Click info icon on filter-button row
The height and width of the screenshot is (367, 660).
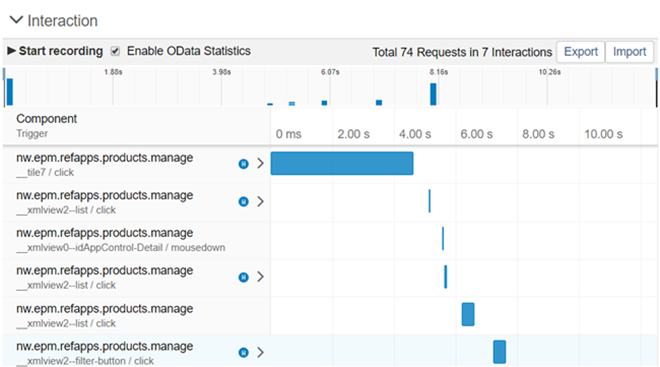tap(243, 352)
